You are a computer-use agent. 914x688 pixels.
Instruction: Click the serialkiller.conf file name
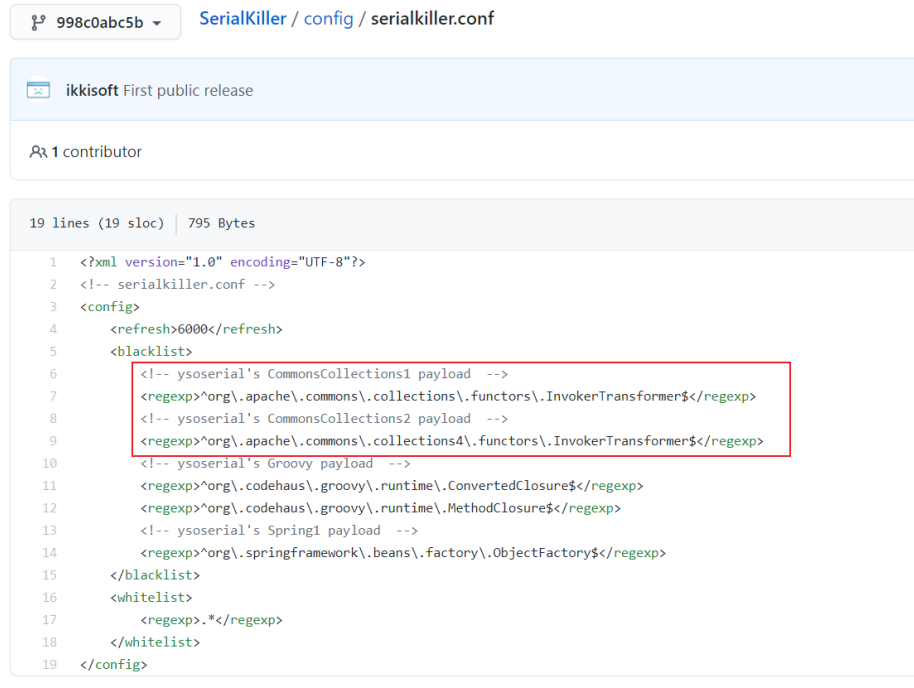432,19
